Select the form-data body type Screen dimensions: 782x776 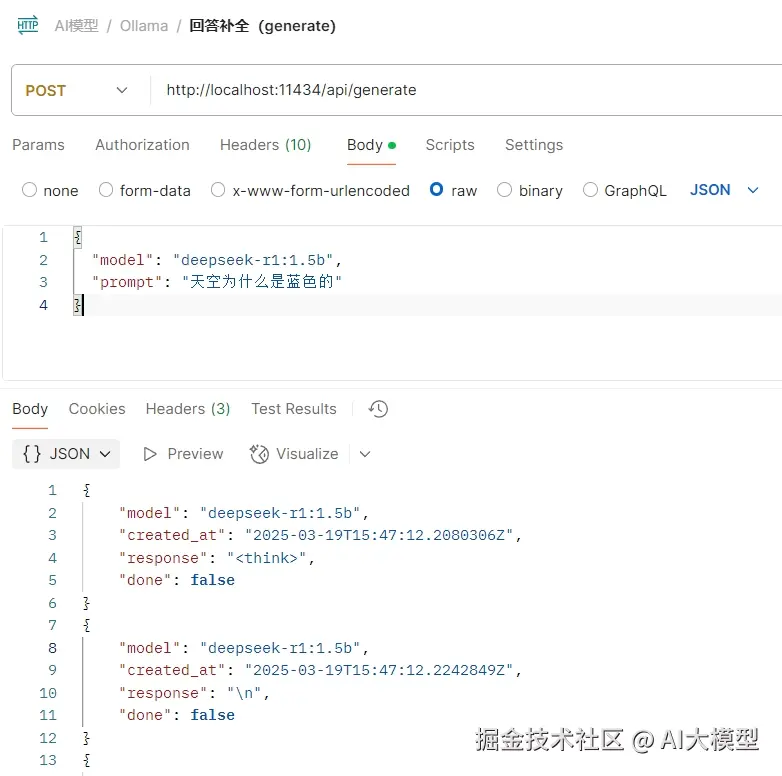pyautogui.click(x=106, y=190)
